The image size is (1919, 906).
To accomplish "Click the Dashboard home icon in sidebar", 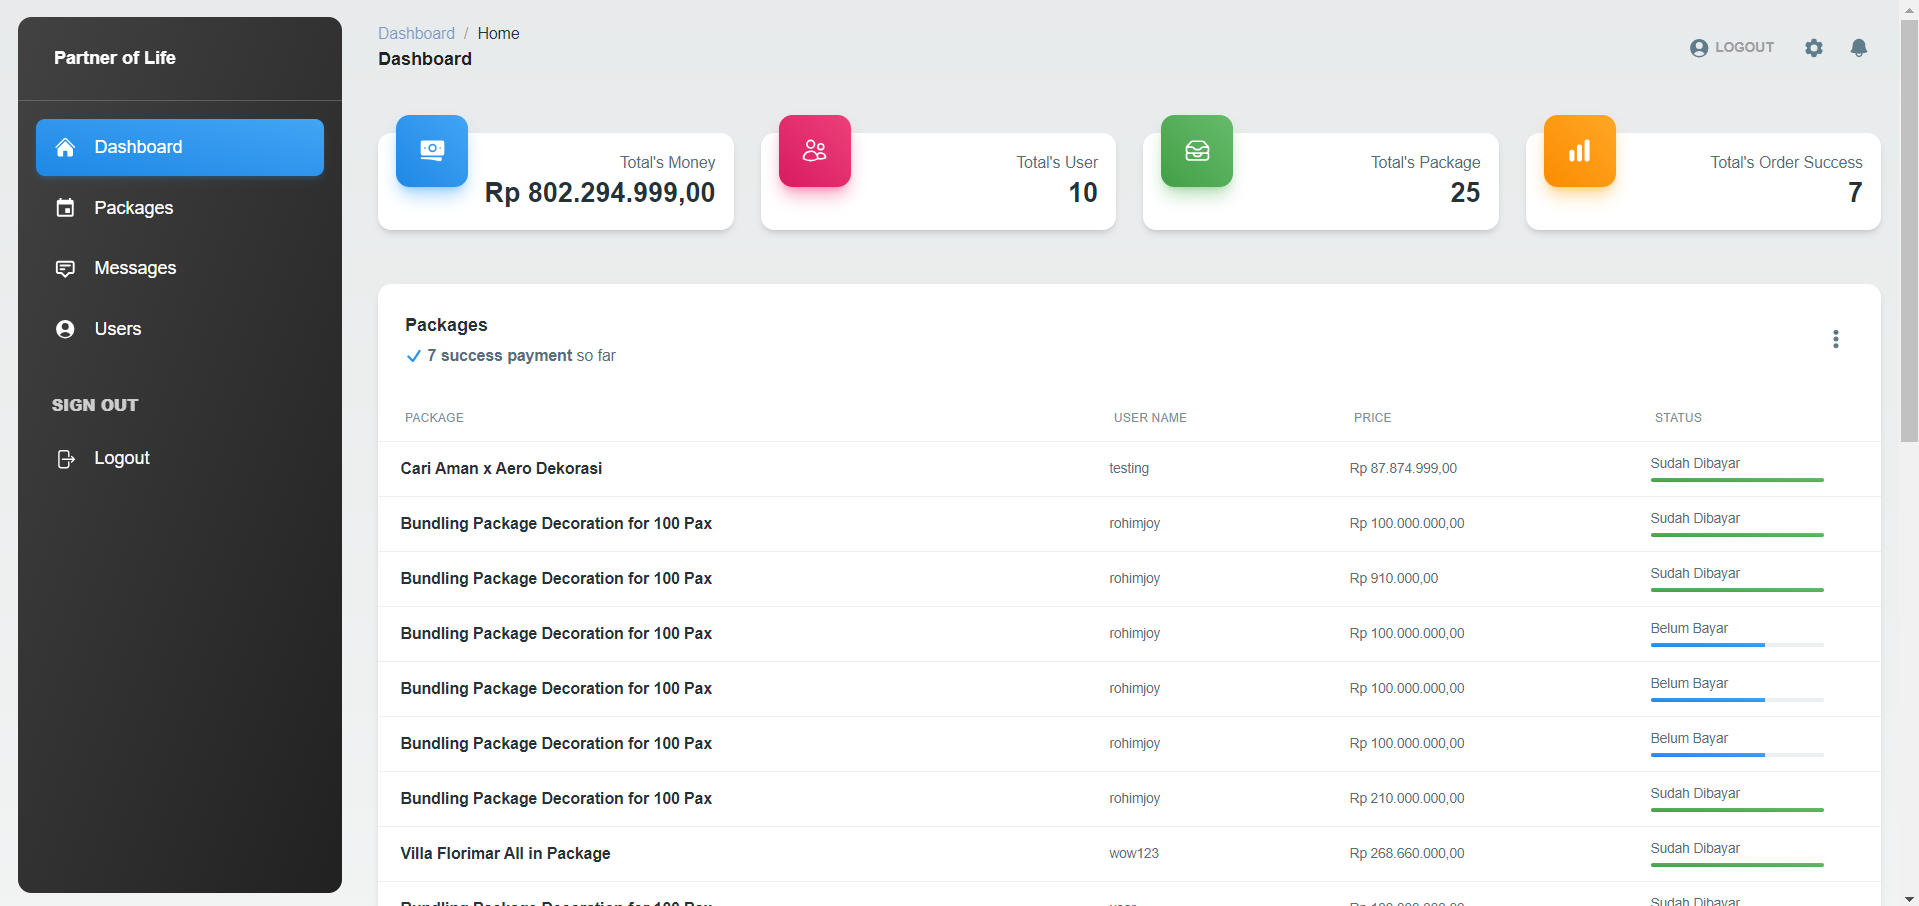I will click(65, 147).
